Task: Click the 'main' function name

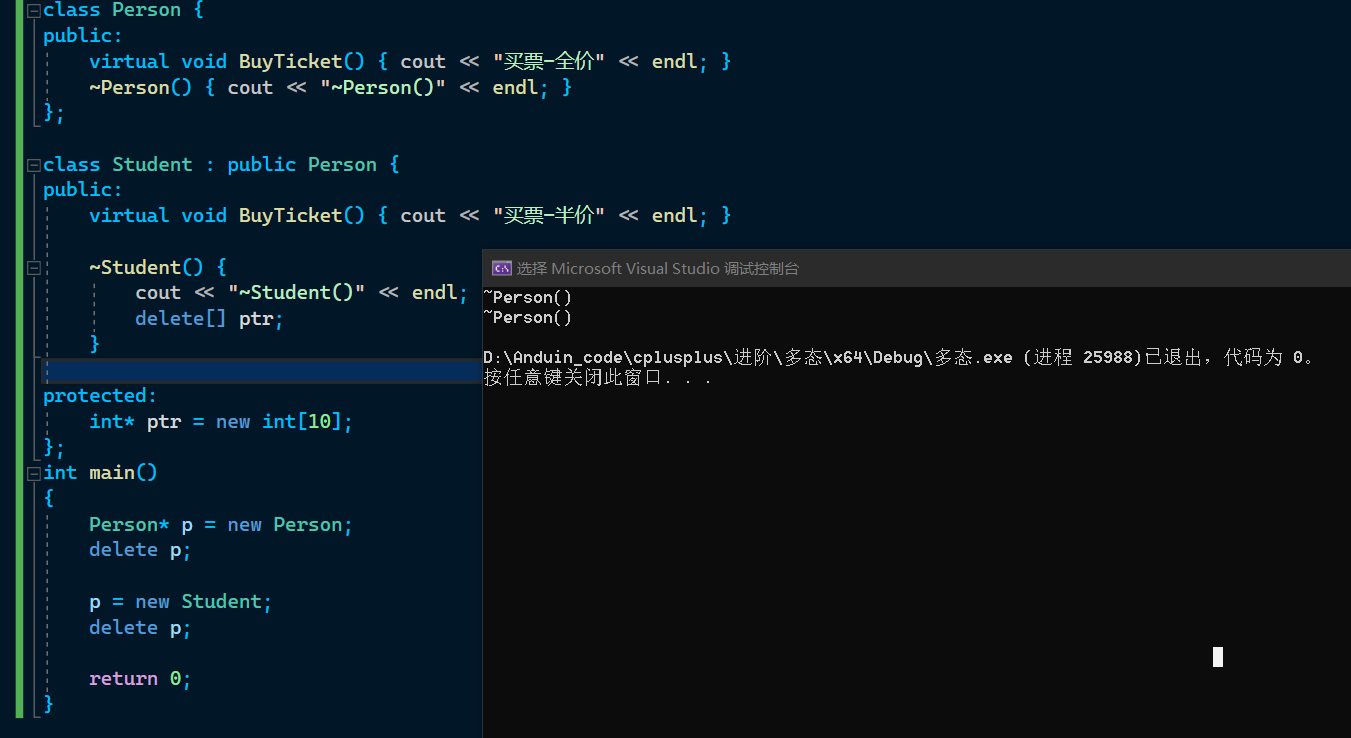Action: [112, 472]
